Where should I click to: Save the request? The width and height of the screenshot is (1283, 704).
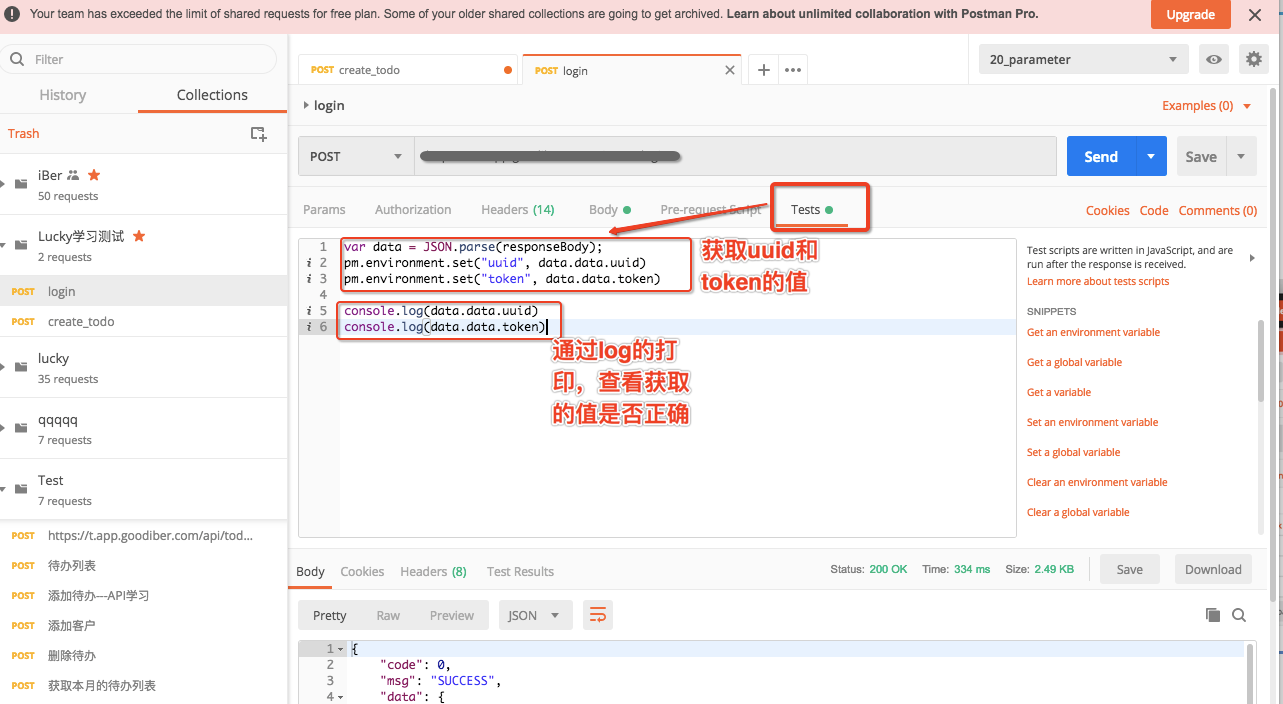tap(1201, 156)
